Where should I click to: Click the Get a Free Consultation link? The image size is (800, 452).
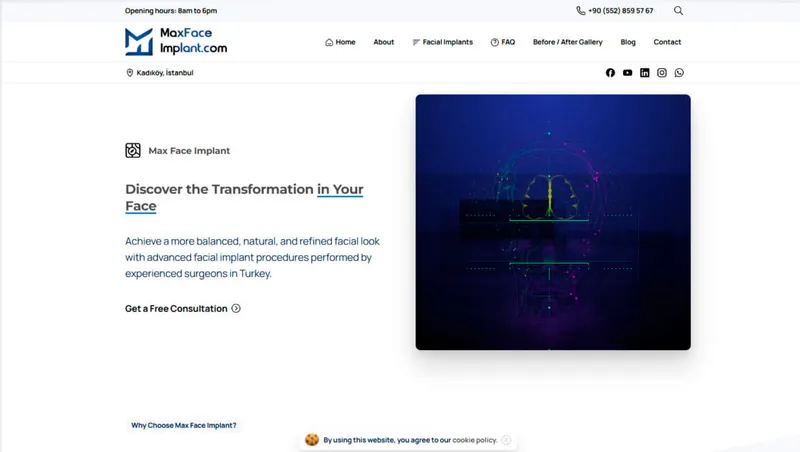[183, 309]
